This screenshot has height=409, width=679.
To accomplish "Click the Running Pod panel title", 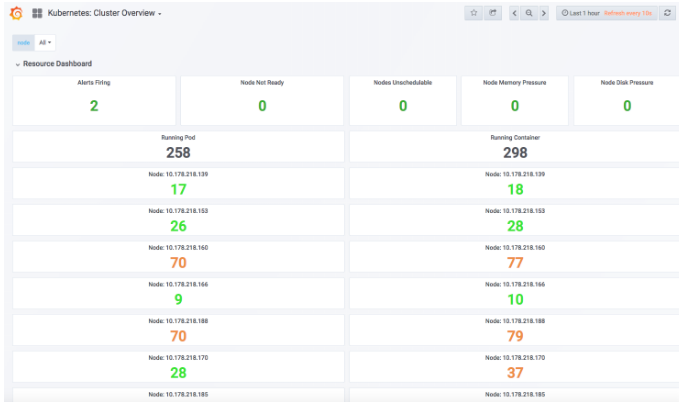I will [x=178, y=137].
